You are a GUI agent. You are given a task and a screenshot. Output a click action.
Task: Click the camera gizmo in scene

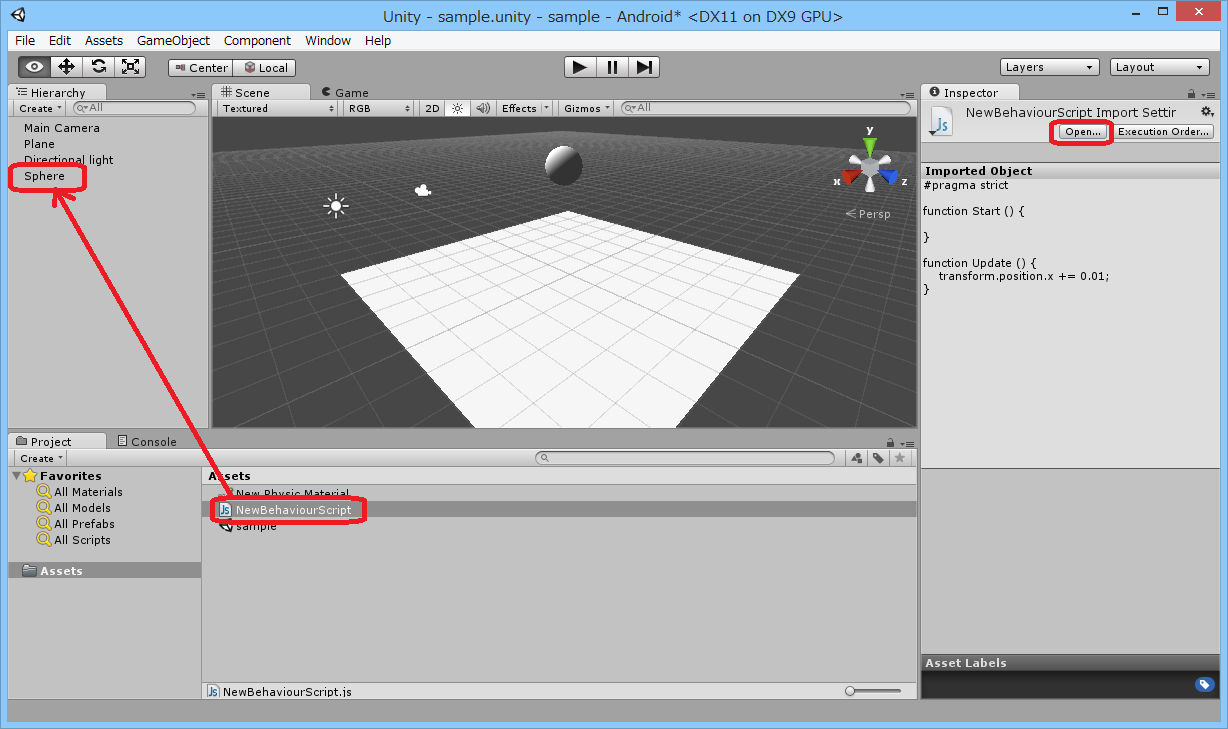coord(423,190)
